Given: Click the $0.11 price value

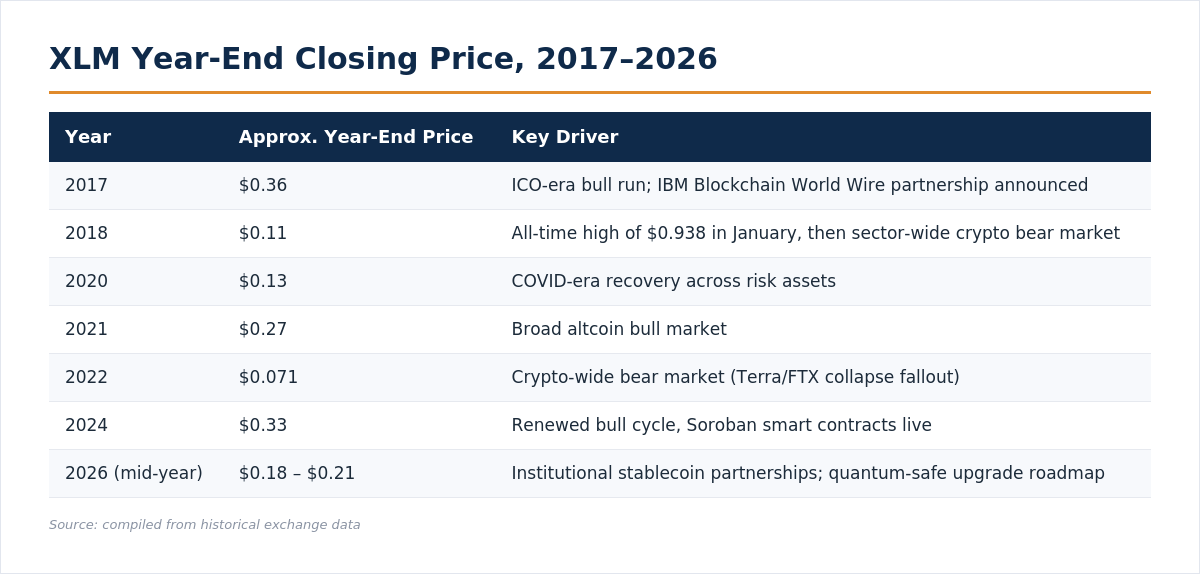Looking at the screenshot, I should click(x=263, y=233).
